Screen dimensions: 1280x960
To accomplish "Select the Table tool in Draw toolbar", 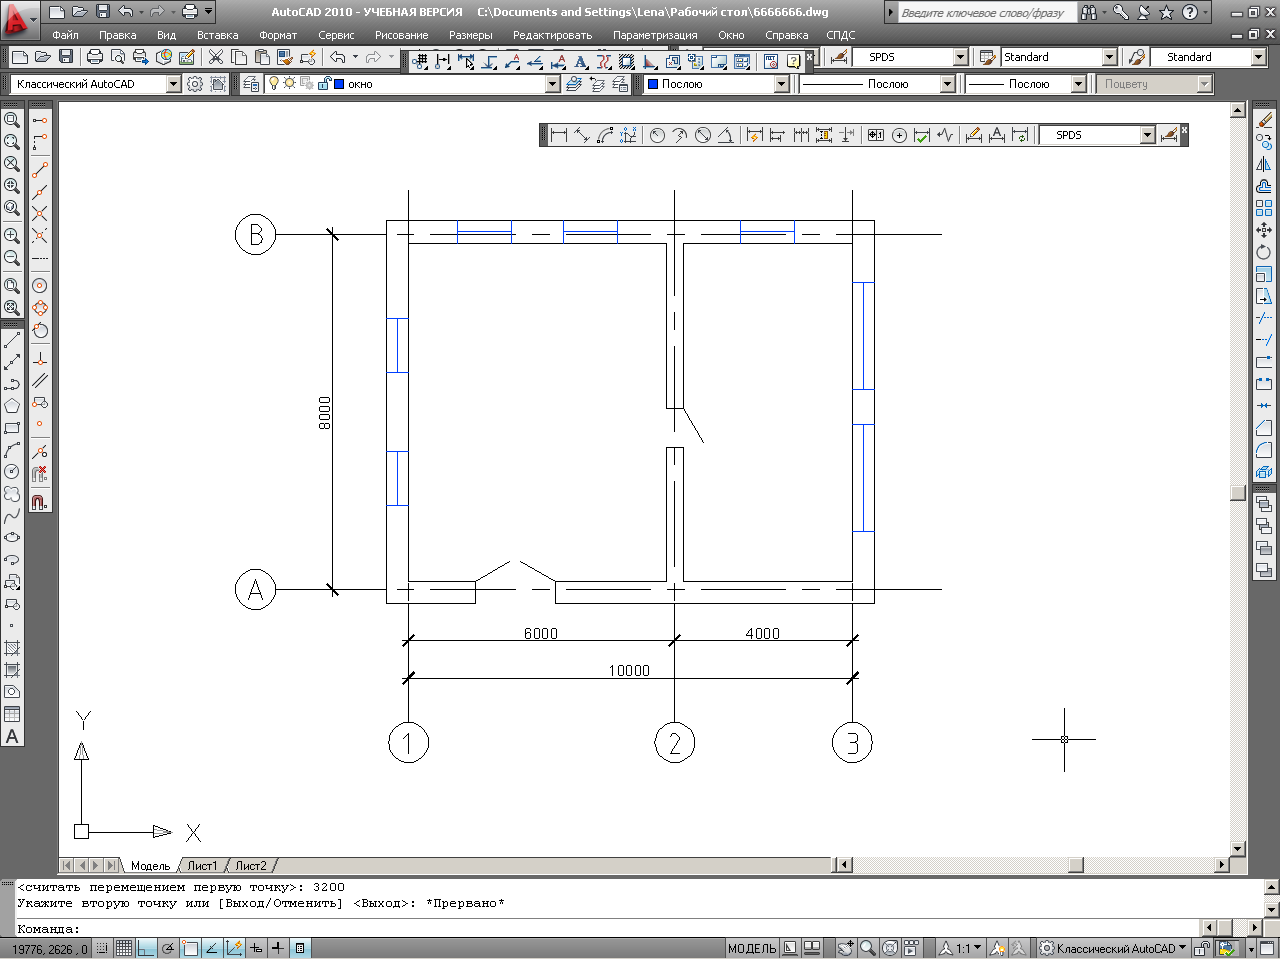I will pos(12,714).
